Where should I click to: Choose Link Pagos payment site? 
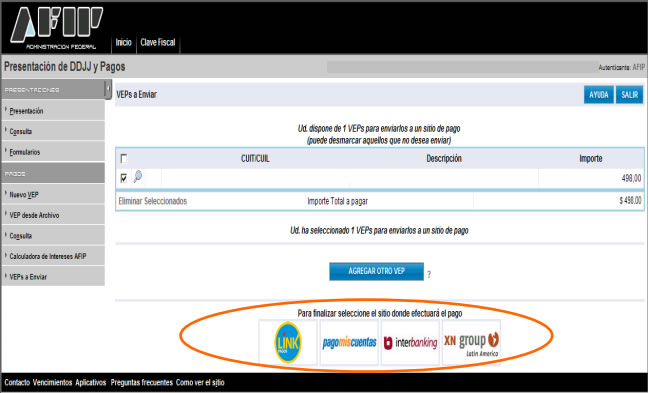[x=288, y=342]
